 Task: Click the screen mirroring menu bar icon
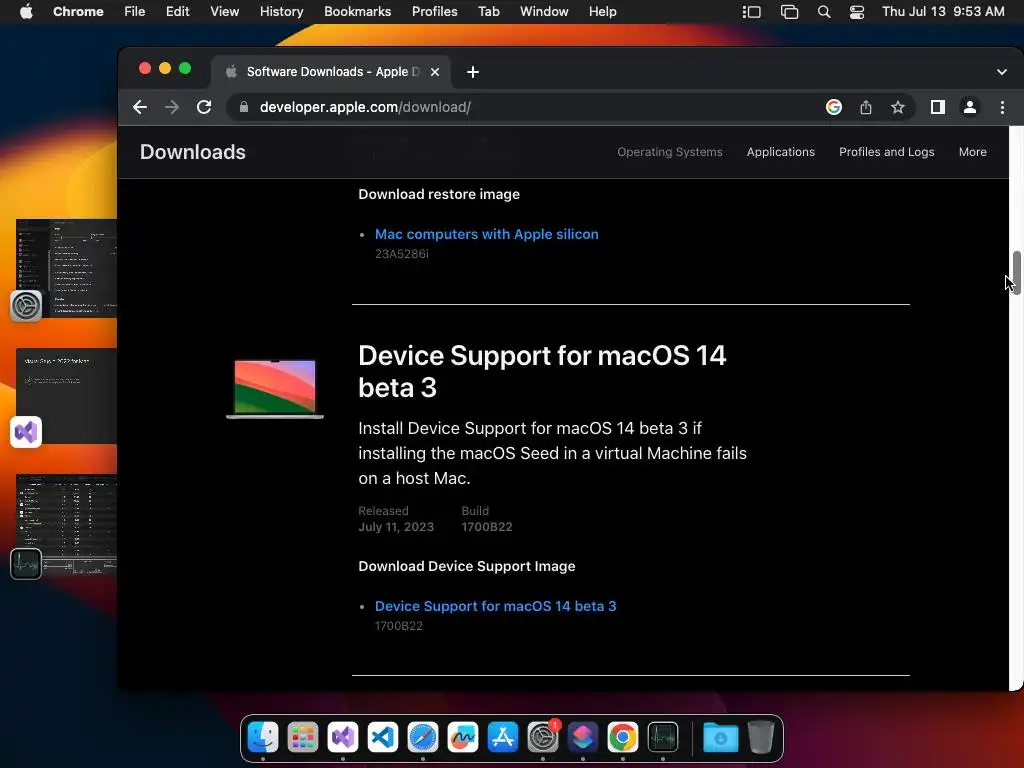pos(789,12)
